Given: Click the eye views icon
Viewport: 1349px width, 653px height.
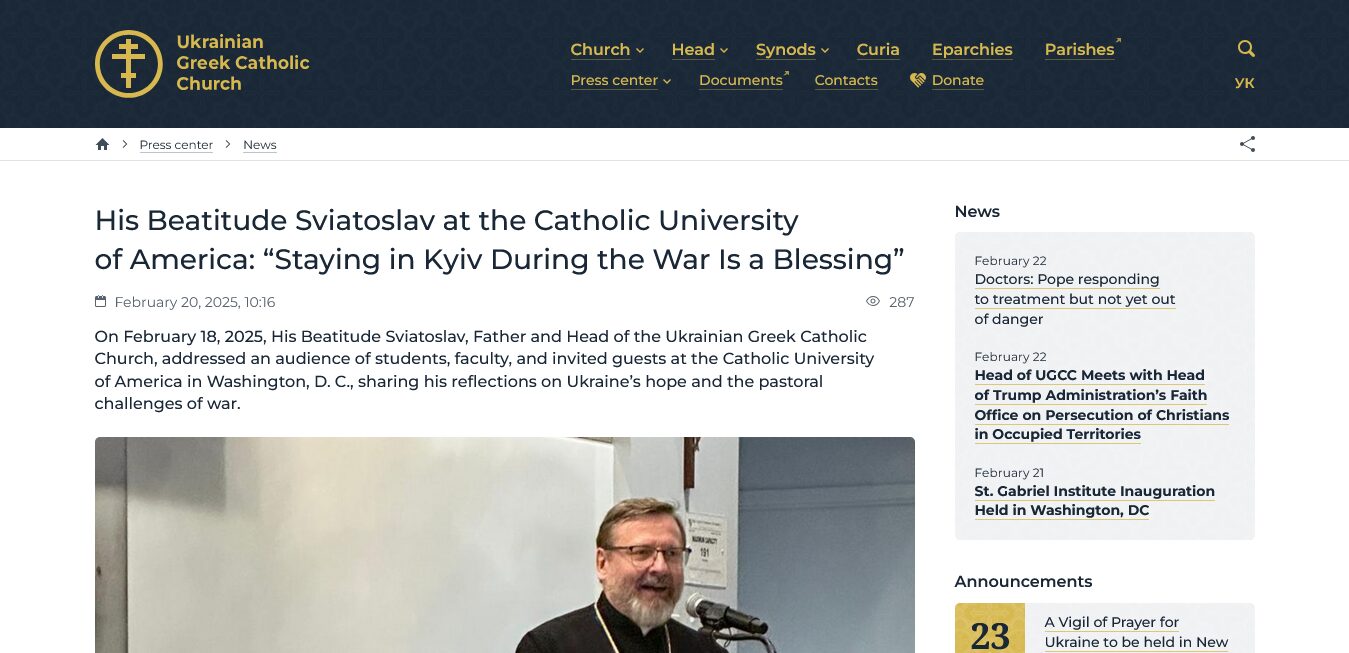Looking at the screenshot, I should pos(873,302).
